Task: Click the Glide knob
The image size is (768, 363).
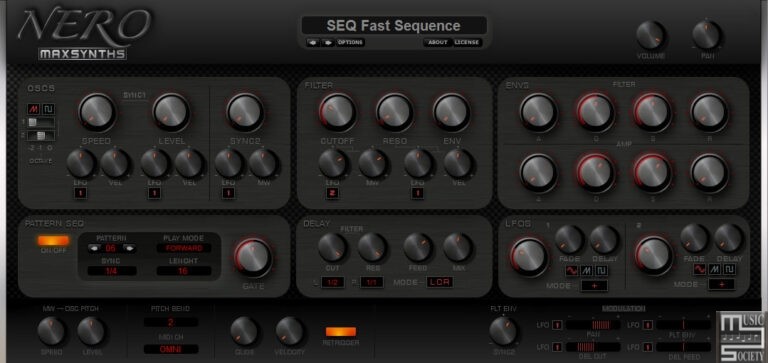Action: point(244,331)
